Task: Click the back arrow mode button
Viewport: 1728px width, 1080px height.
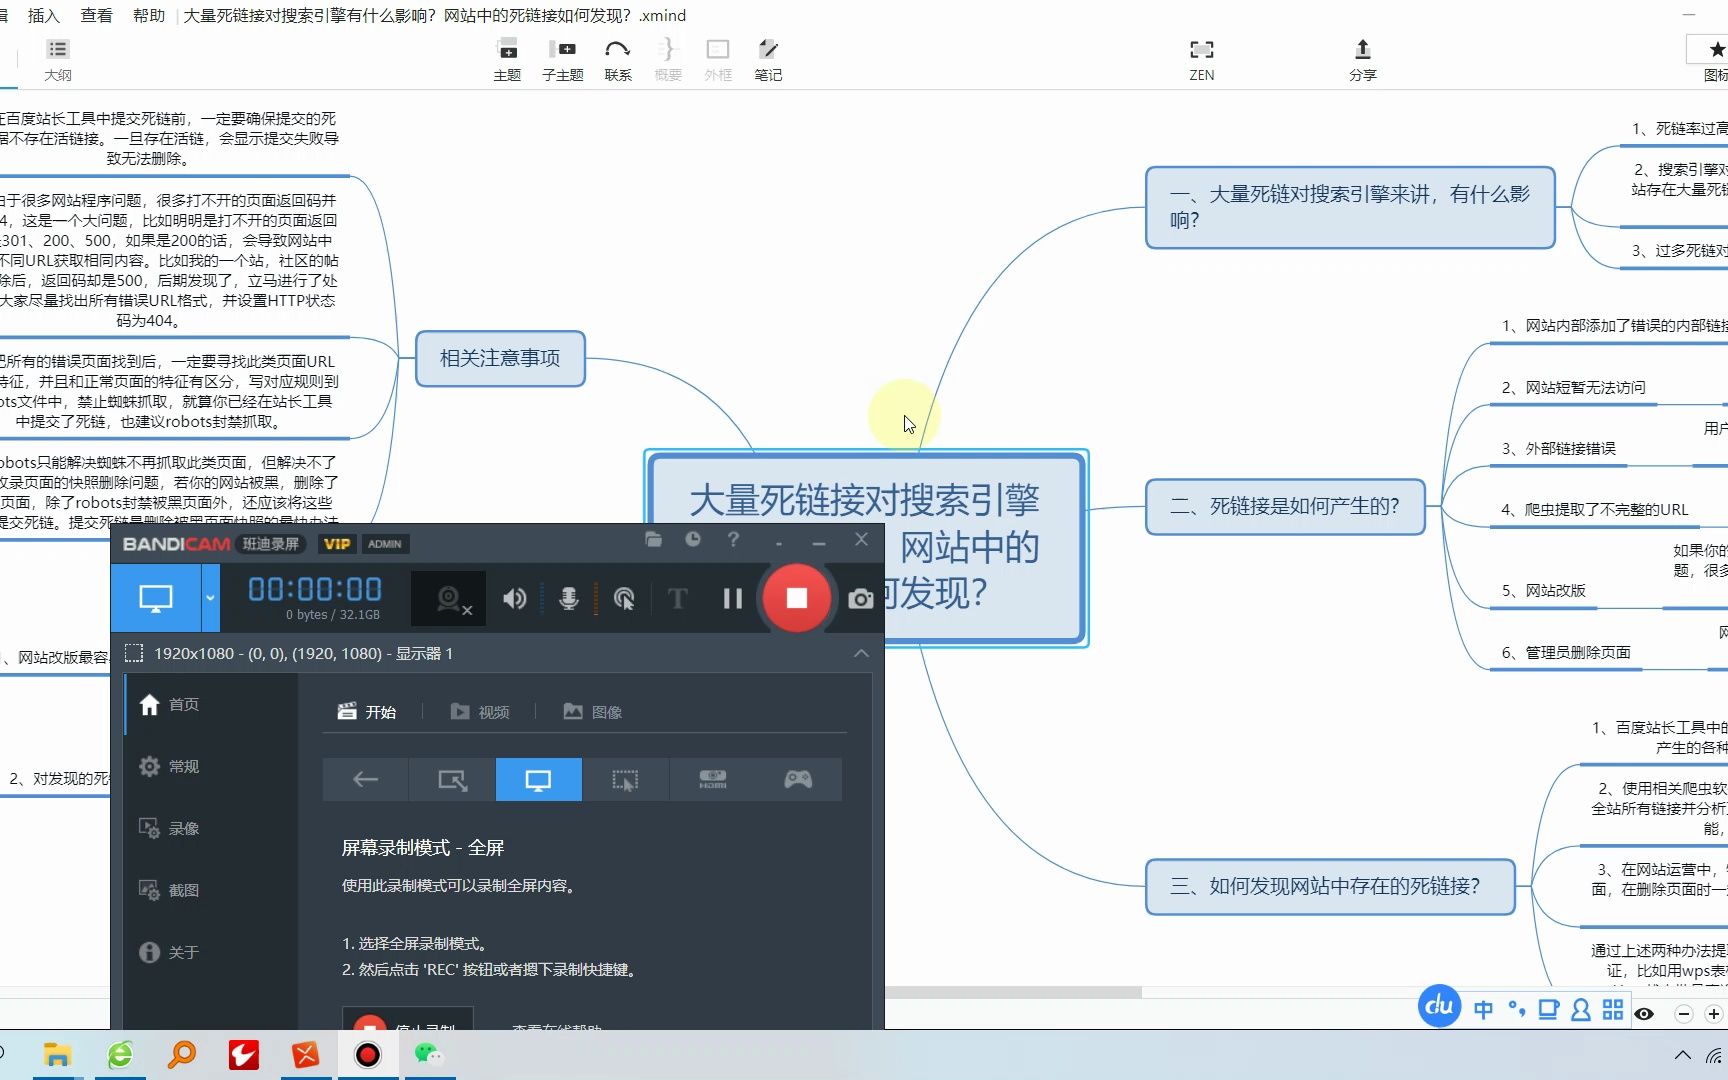Action: click(x=365, y=779)
